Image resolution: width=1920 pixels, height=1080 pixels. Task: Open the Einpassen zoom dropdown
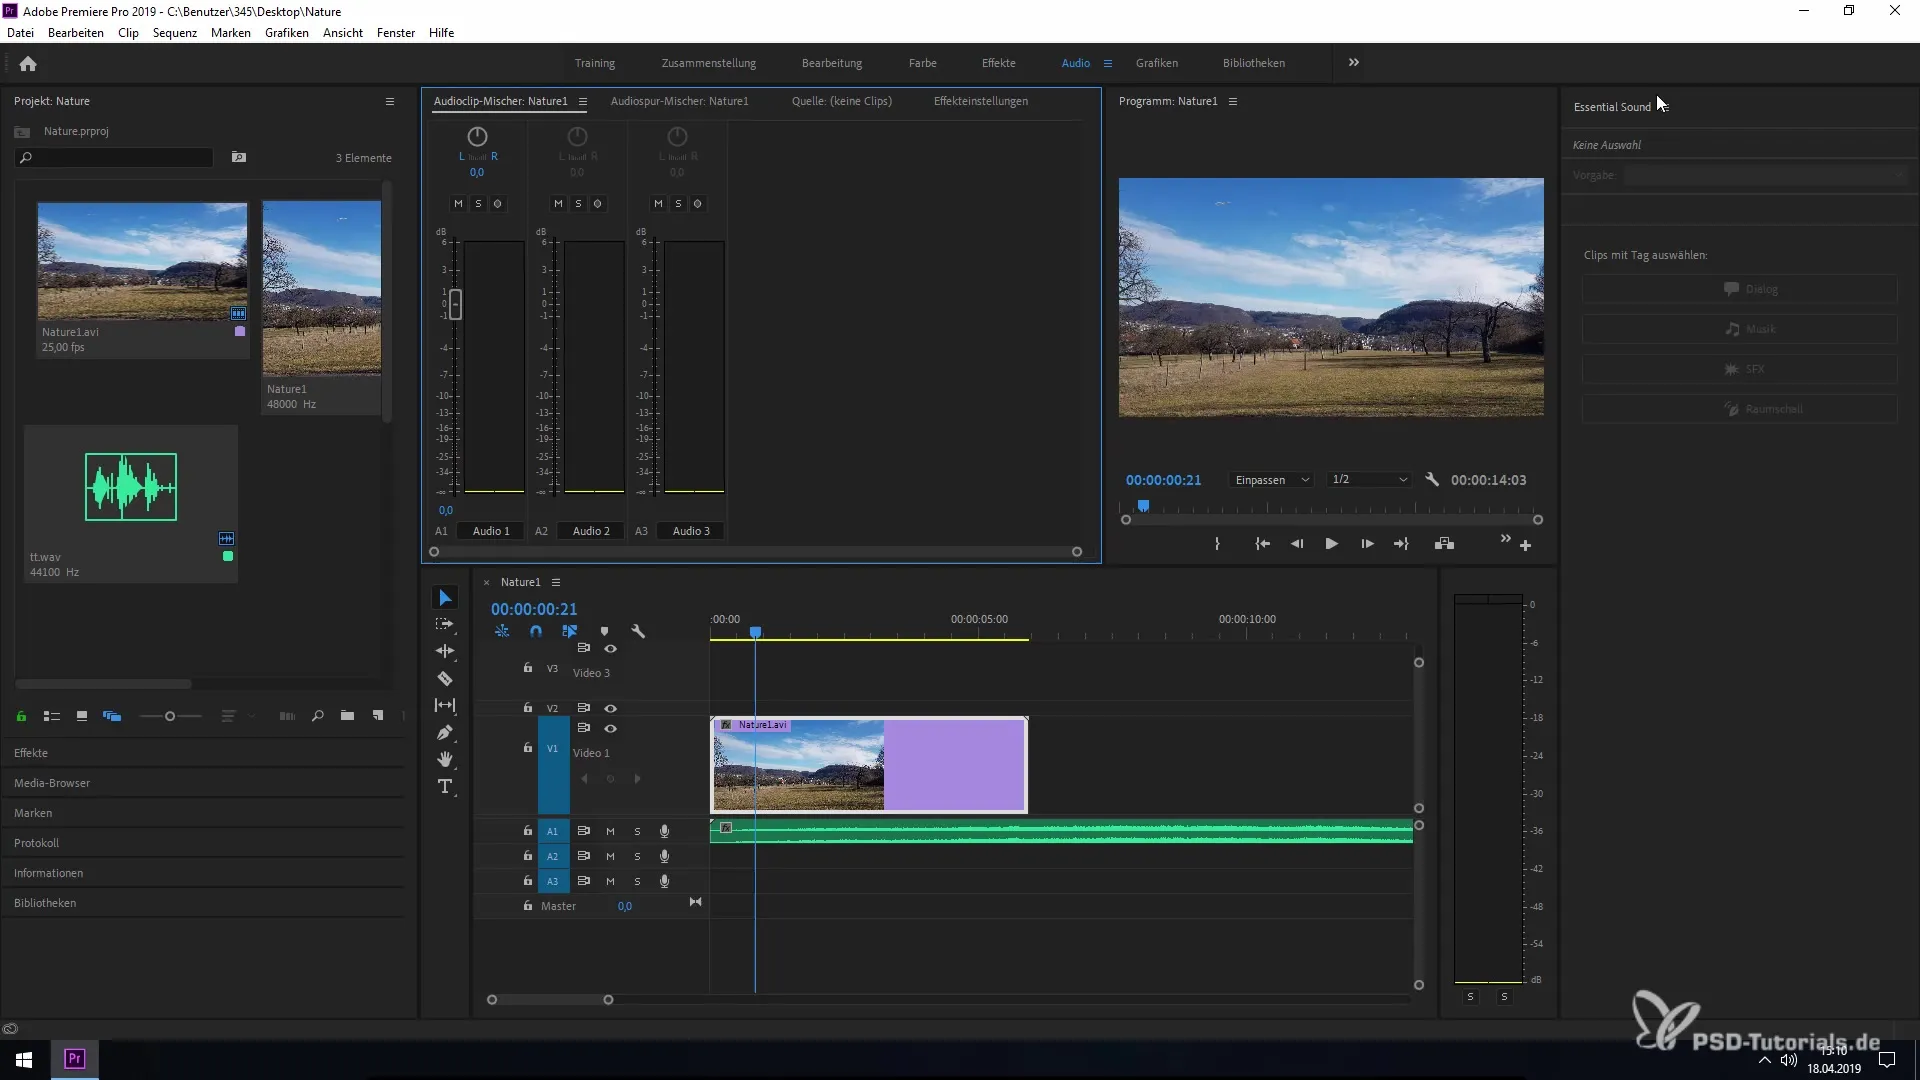1272,480
